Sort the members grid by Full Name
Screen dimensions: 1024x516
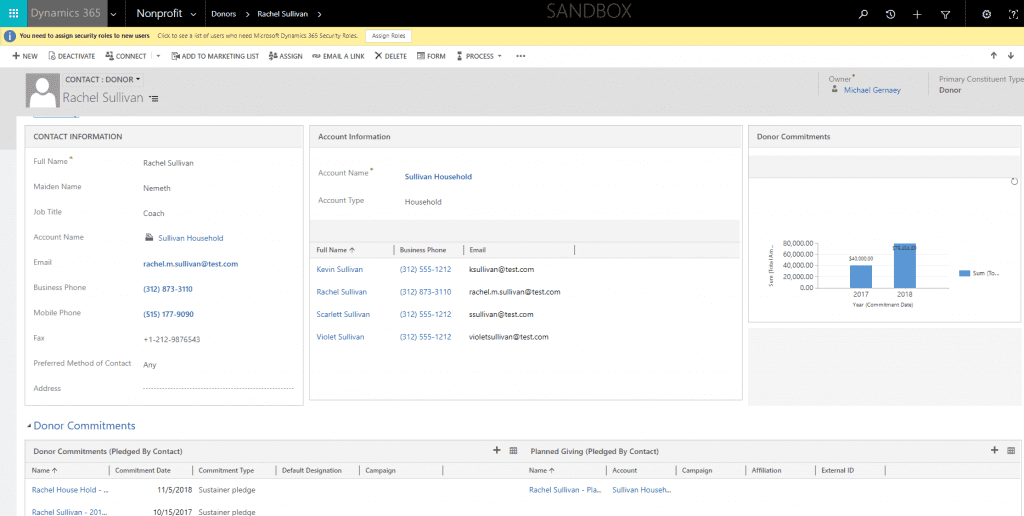336,250
